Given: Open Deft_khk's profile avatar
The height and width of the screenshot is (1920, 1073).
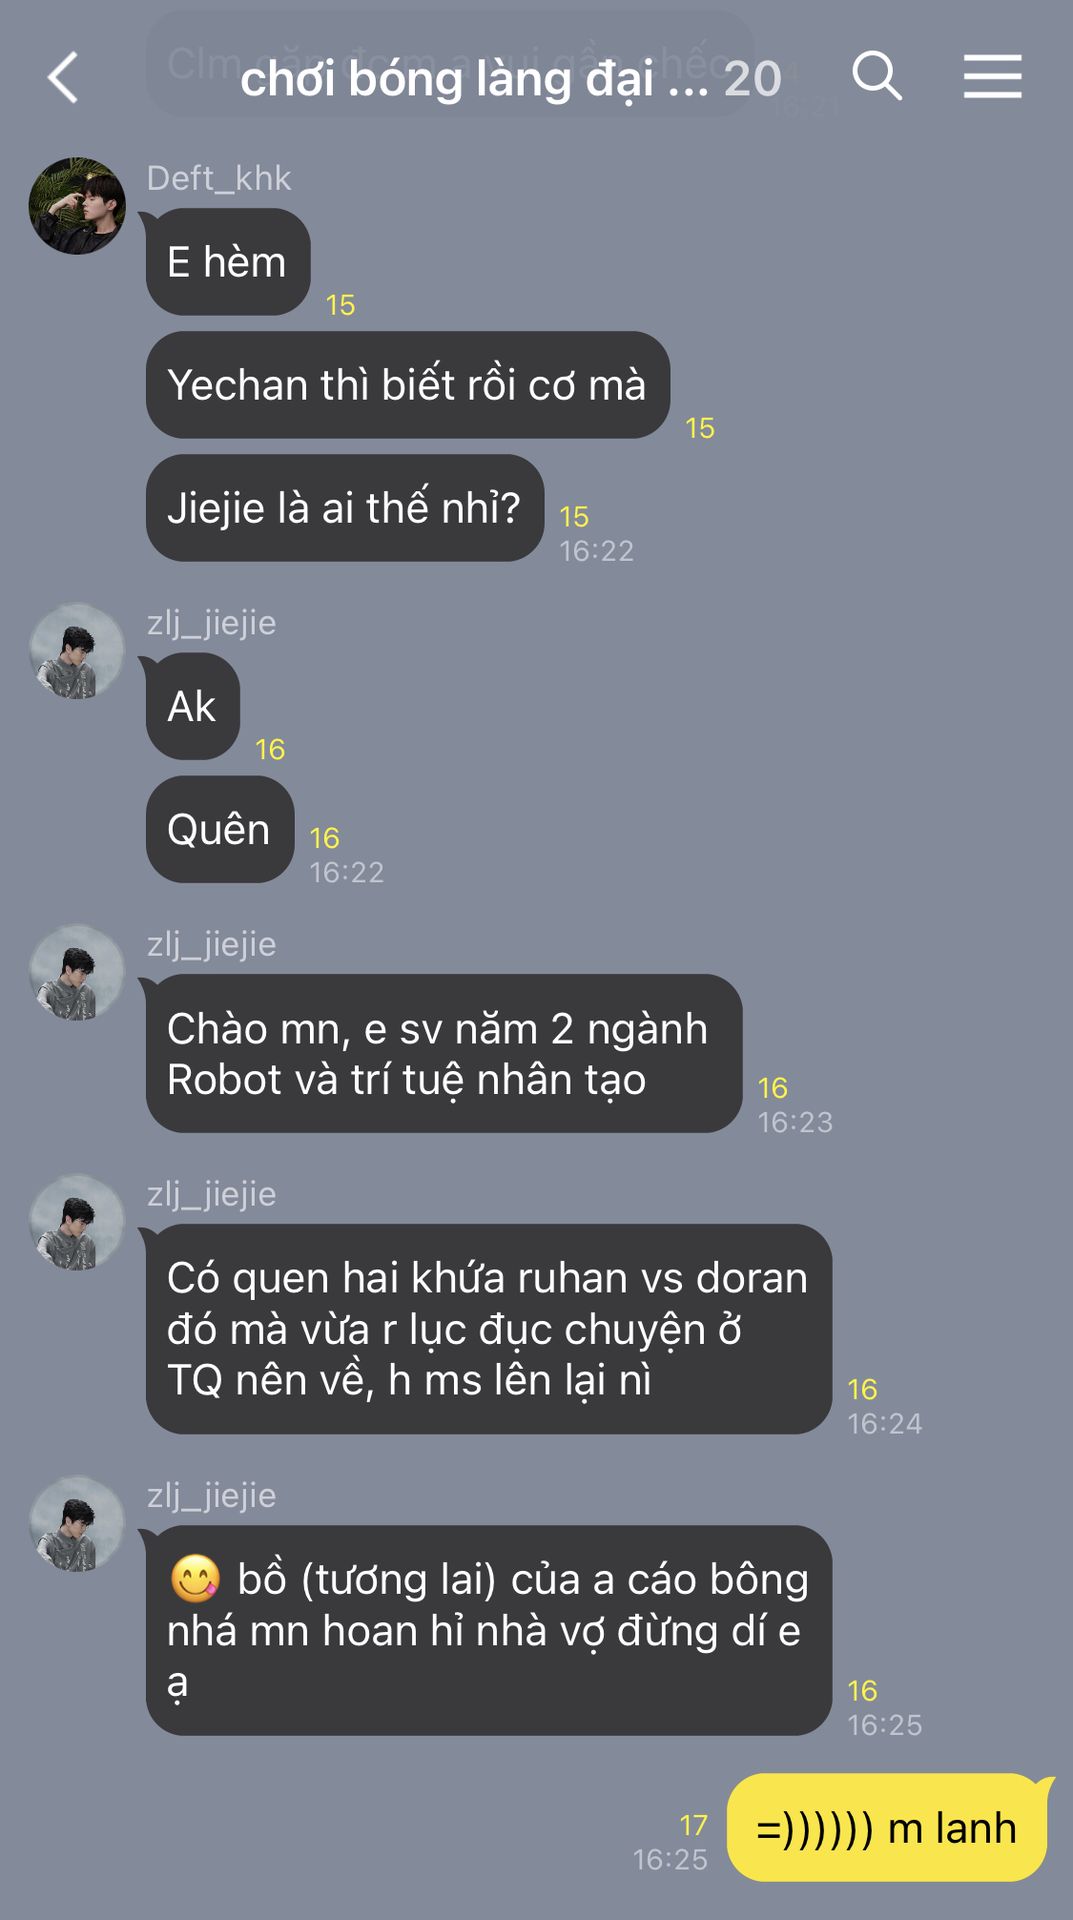Looking at the screenshot, I should point(77,206).
